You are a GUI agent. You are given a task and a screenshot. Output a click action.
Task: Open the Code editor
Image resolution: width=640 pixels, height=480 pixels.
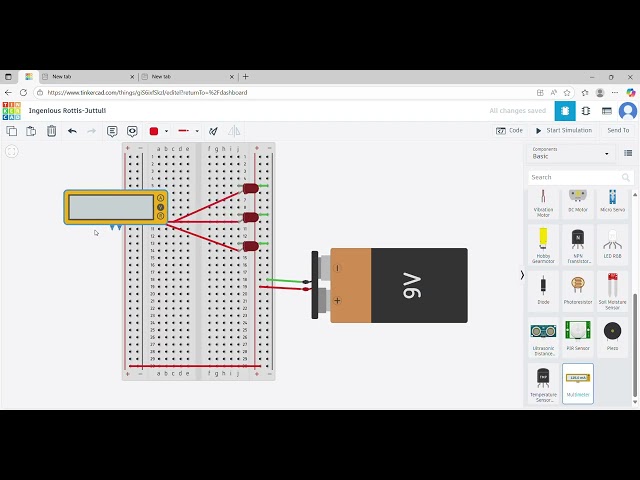point(509,131)
